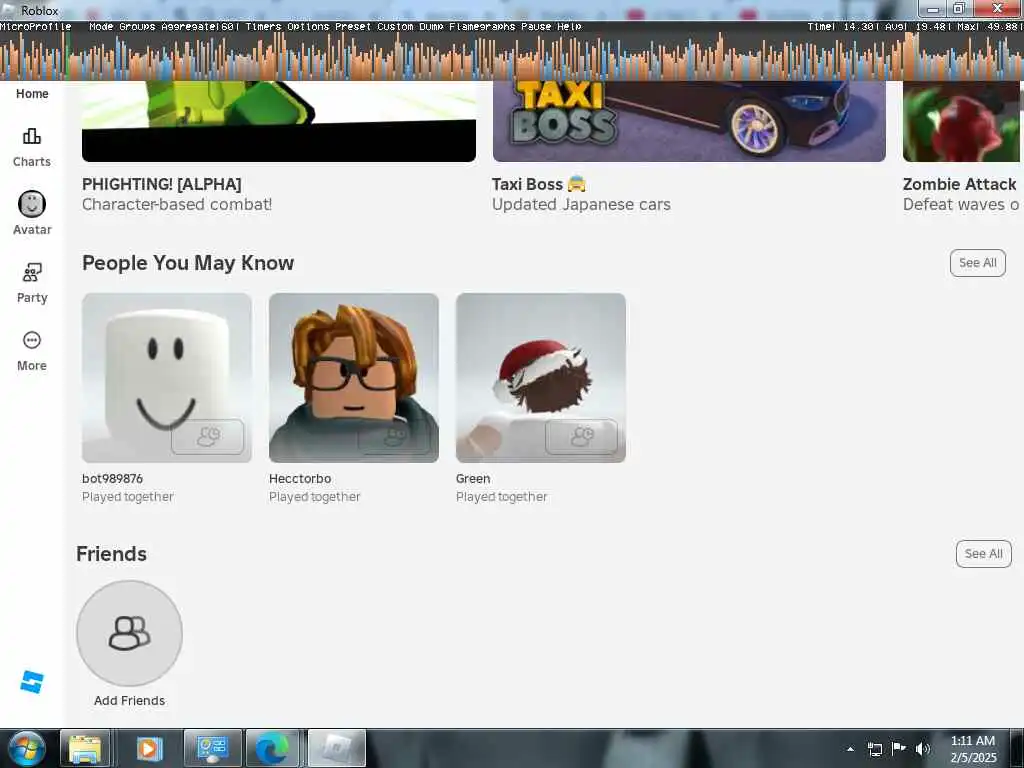Image resolution: width=1024 pixels, height=768 pixels.
Task: Click MicroProfile Dump menu
Action: (x=431, y=27)
